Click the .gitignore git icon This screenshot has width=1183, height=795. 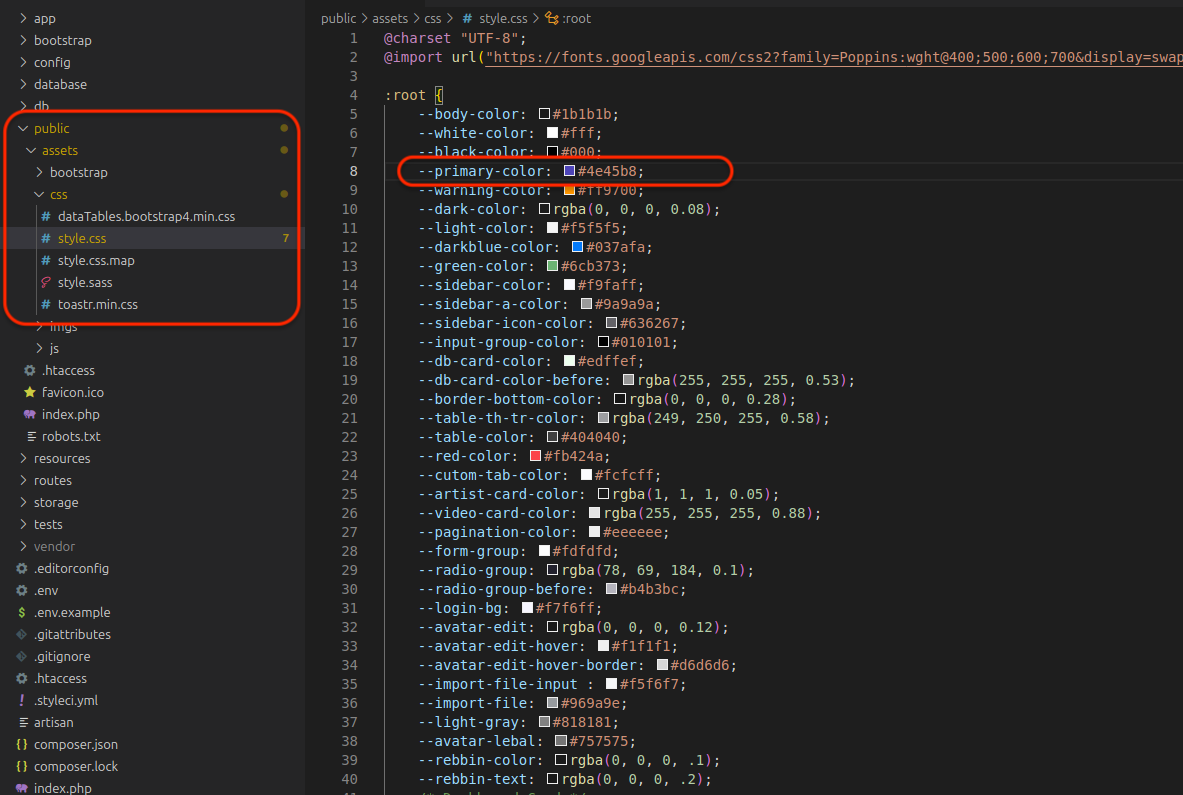[x=22, y=656]
